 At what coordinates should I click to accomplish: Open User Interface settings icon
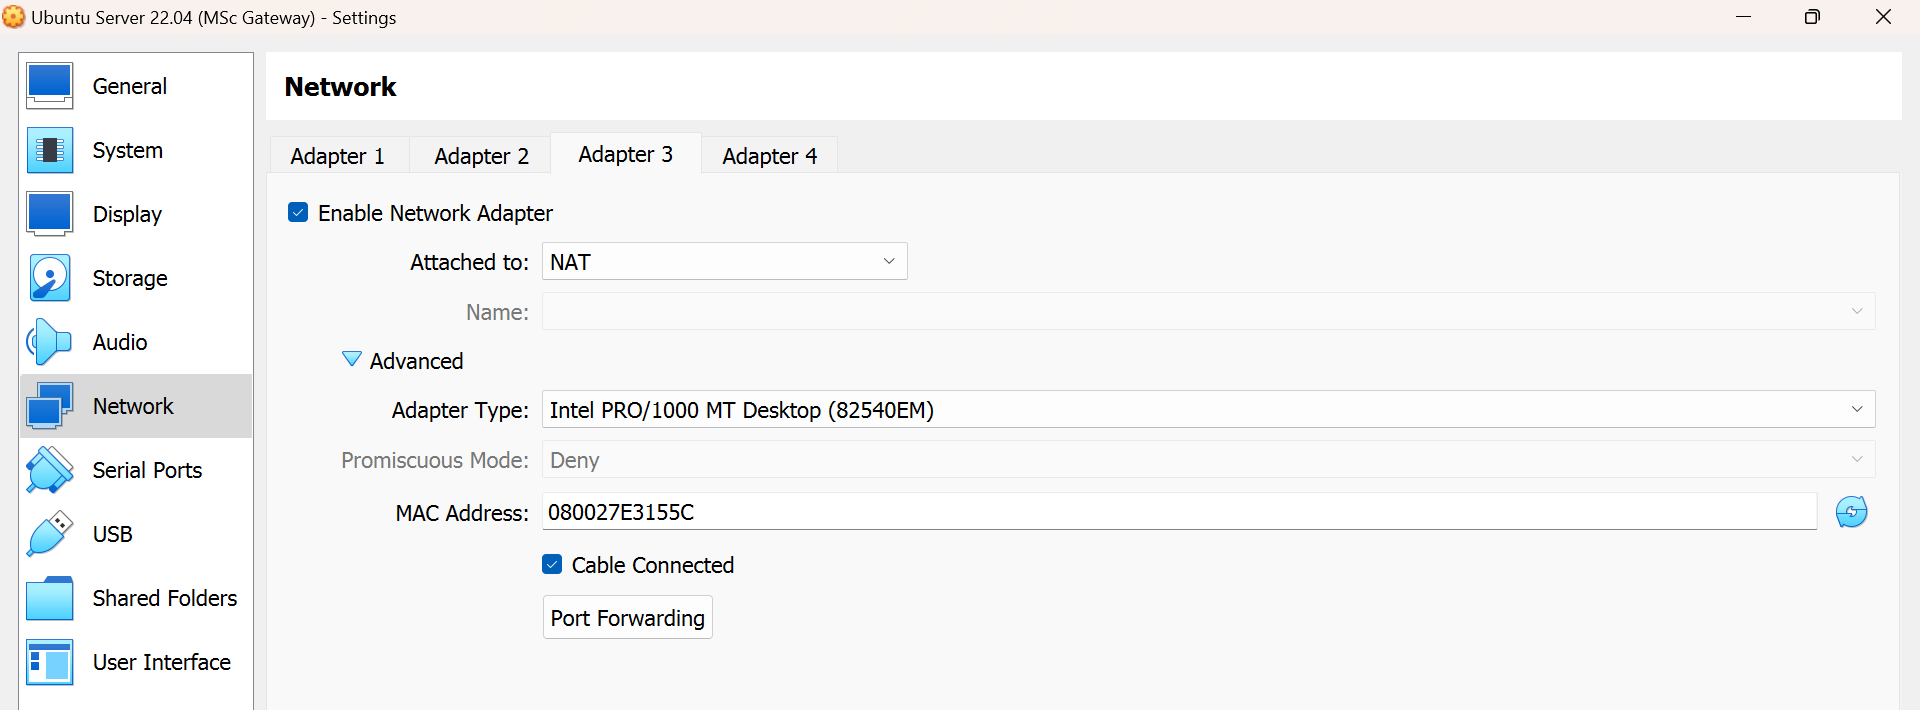[49, 662]
